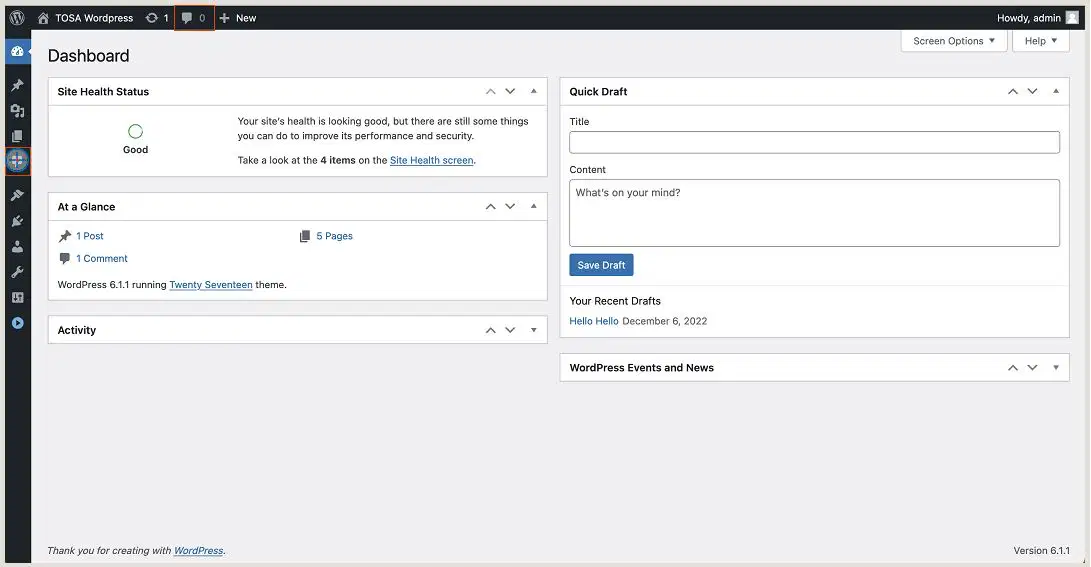Move Activity widget up
Viewport: 1091px width, 567px height.
coord(491,330)
